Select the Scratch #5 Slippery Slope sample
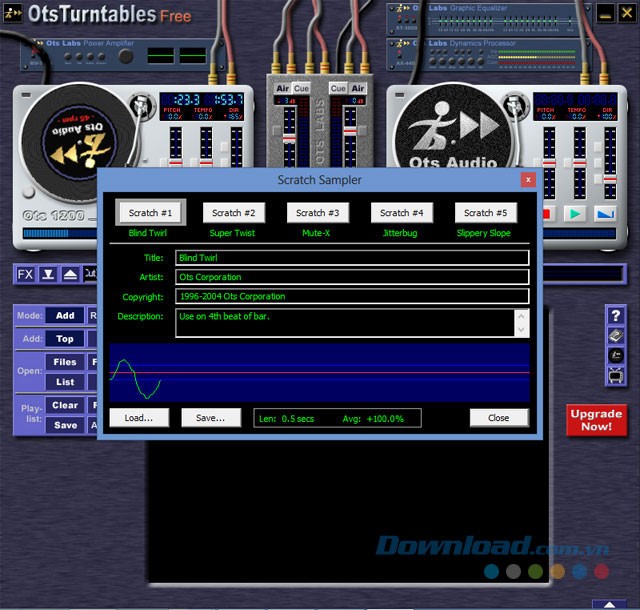The image size is (640, 610). pos(486,213)
